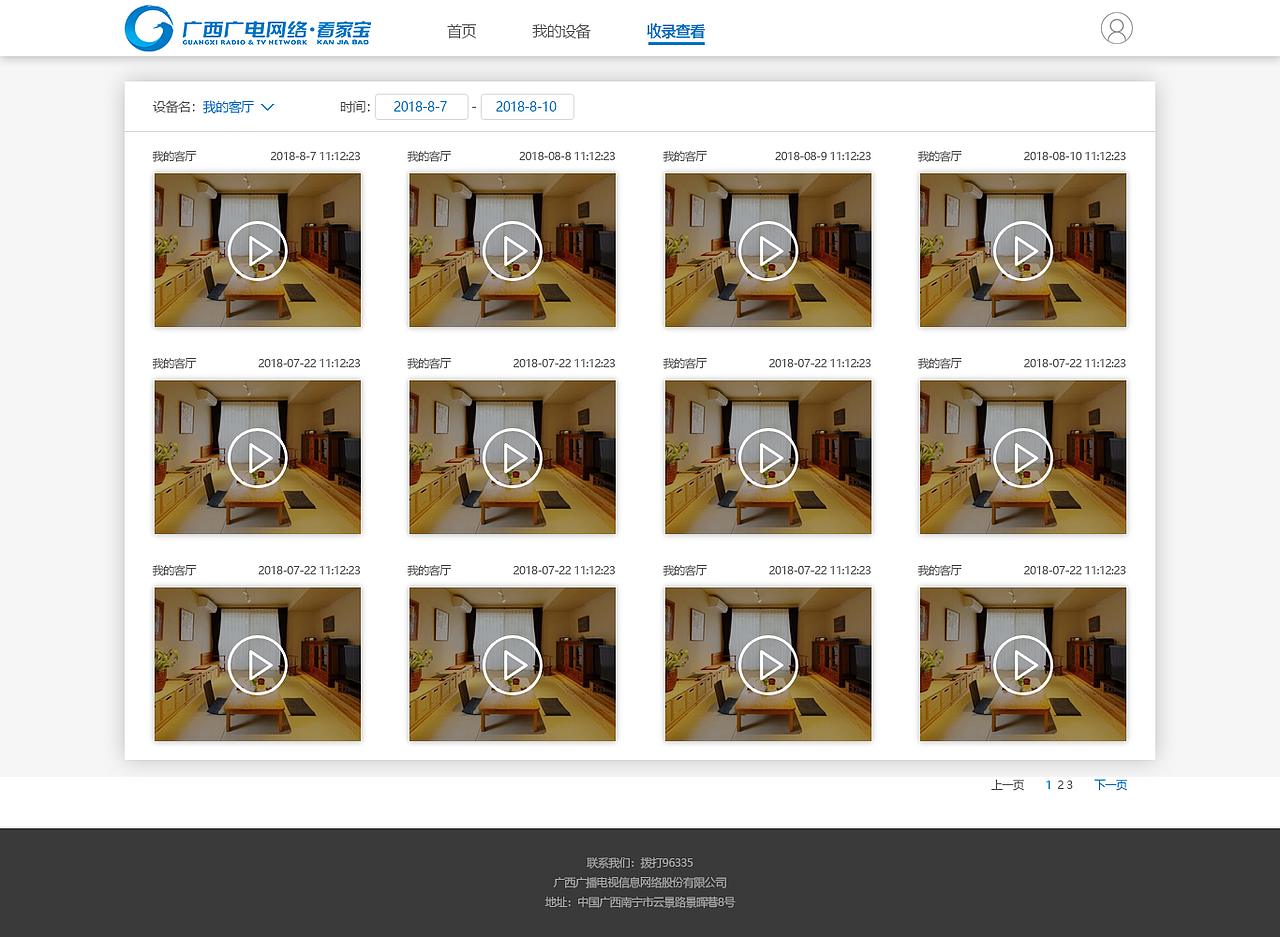Image resolution: width=1280 pixels, height=937 pixels.
Task: Play the 2018-8-7 11:12:23 recording
Action: tap(257, 250)
